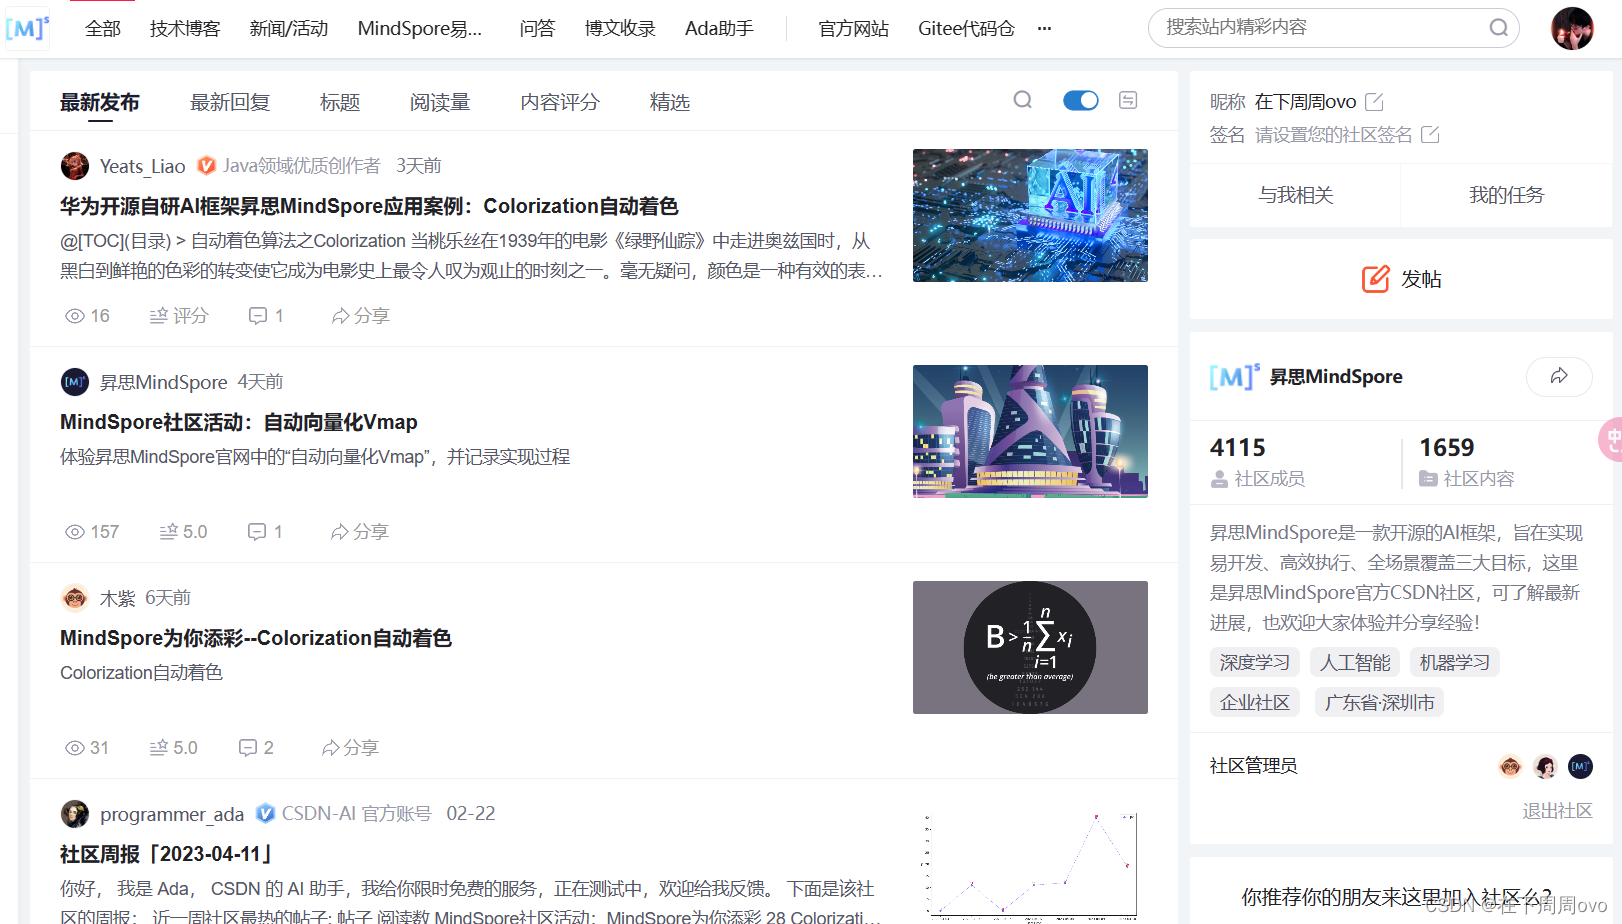This screenshot has width=1622, height=924.
Task: Open the more options ellipsis in navigation
Action: (x=1044, y=29)
